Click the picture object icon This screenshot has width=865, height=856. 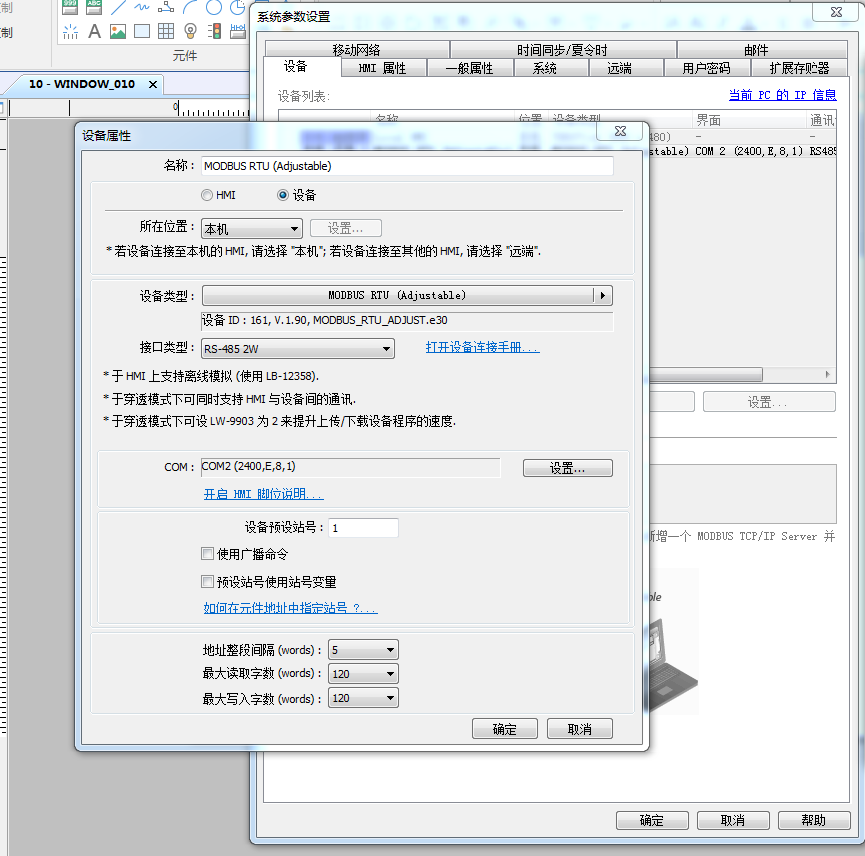118,31
